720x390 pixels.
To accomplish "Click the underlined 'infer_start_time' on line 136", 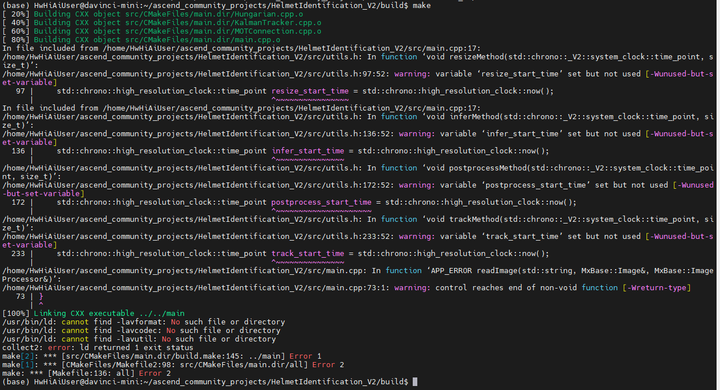I will click(x=308, y=151).
